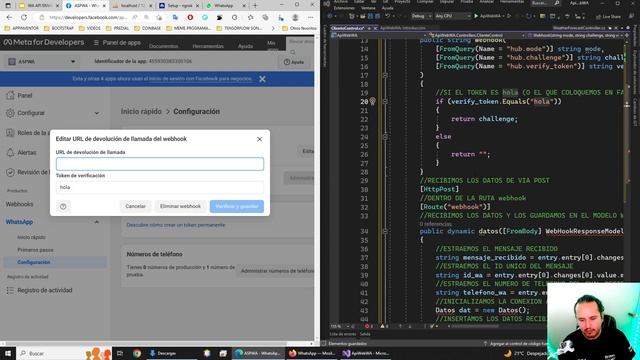The height and width of the screenshot is (360, 640).
Task: Click the Undo icon in Visual Studio toolbar
Action: point(387,16)
